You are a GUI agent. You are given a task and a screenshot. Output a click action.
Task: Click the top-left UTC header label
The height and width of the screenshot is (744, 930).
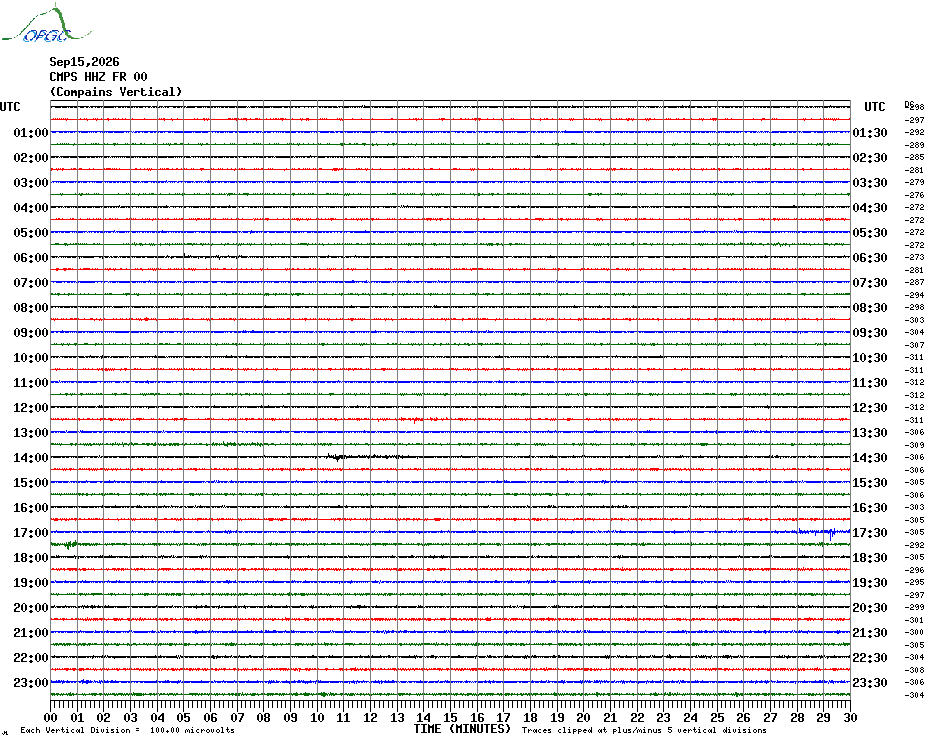pos(10,107)
